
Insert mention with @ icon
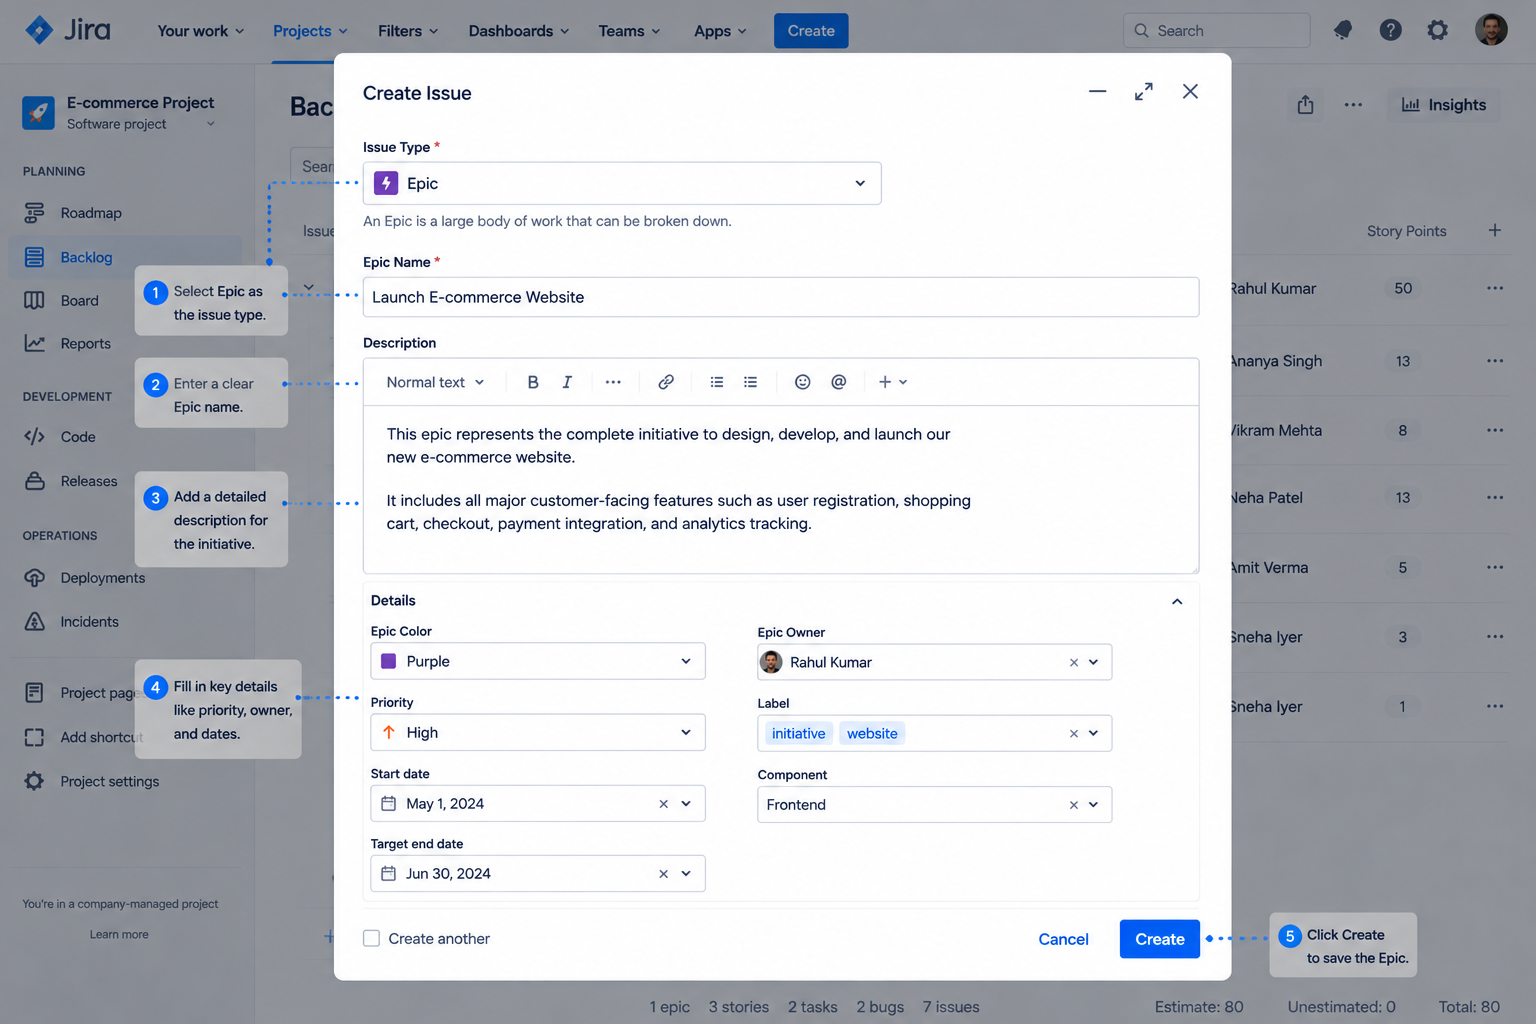pyautogui.click(x=839, y=382)
